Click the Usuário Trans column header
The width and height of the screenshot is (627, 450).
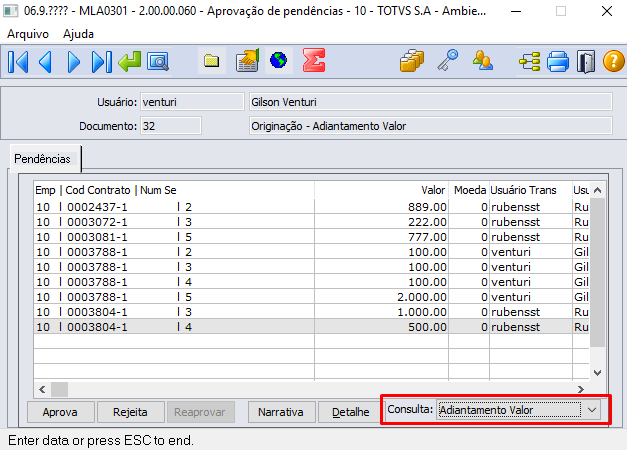tap(531, 190)
